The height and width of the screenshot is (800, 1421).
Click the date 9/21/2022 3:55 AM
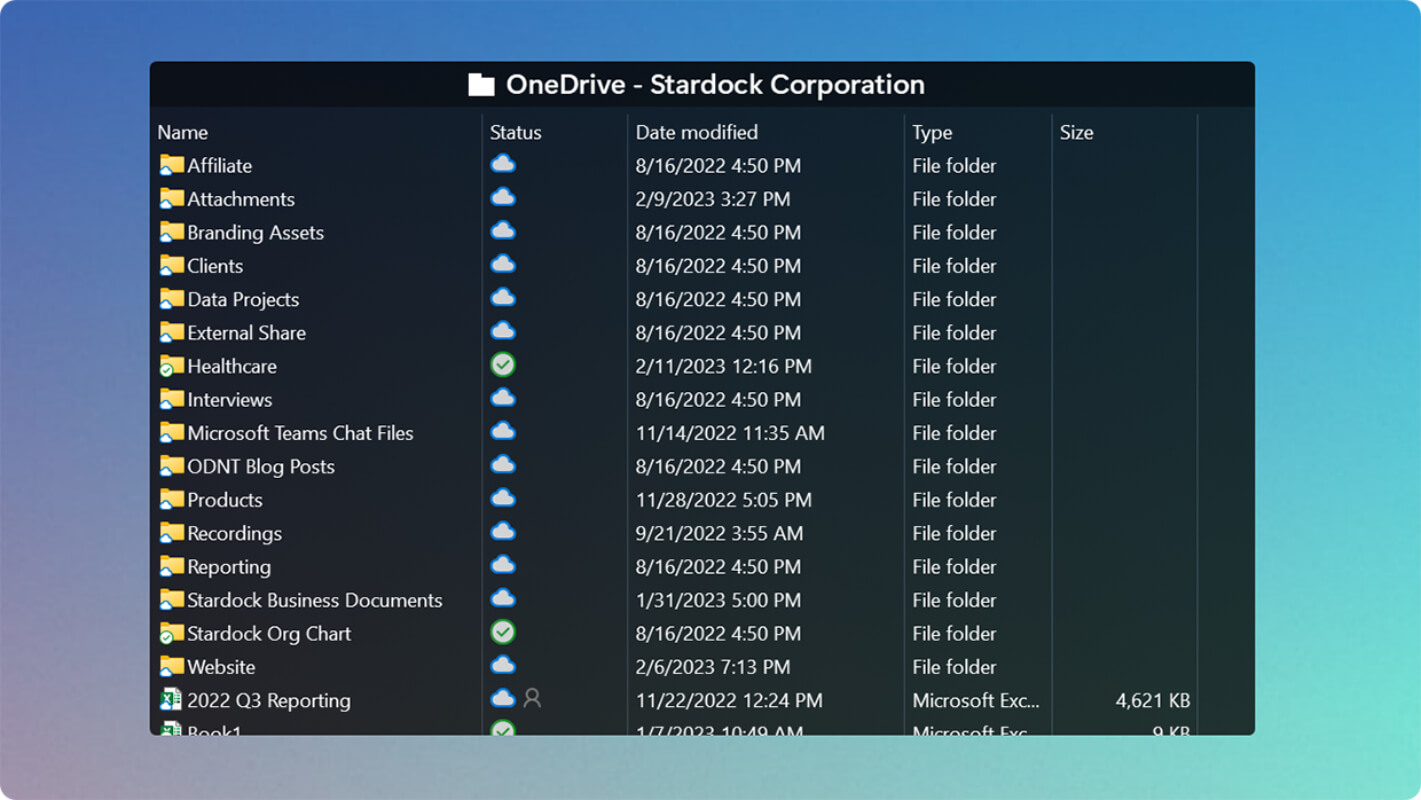(719, 534)
